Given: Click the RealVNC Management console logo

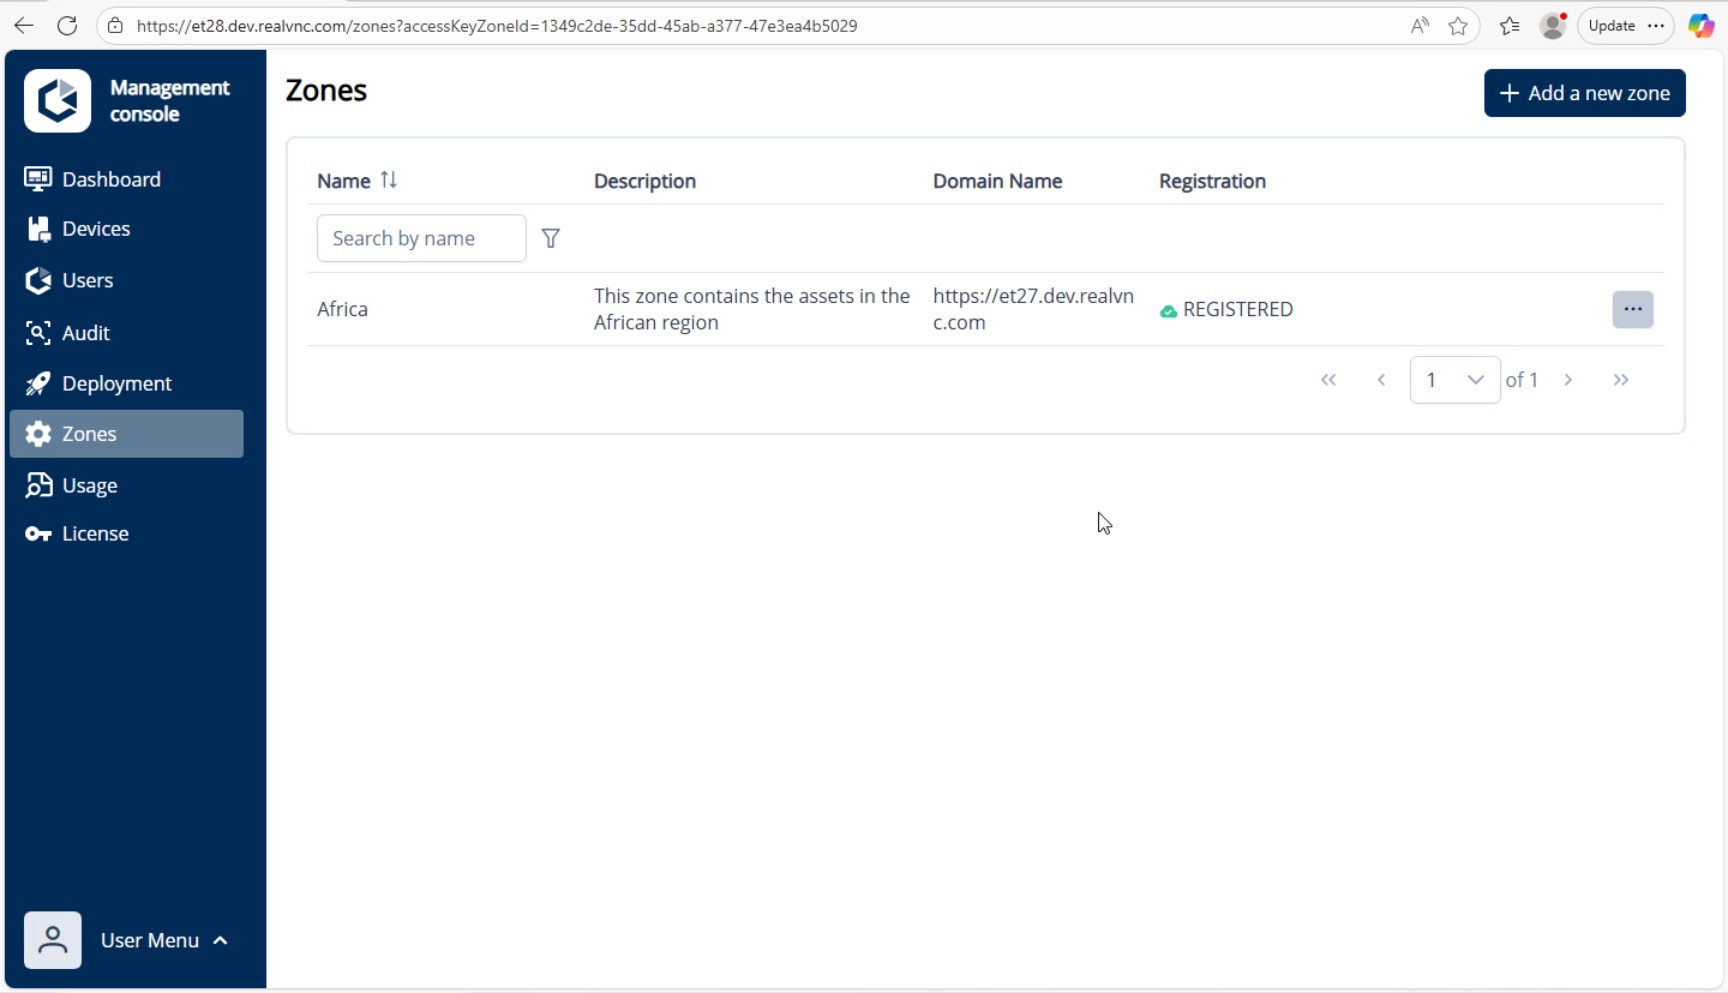Looking at the screenshot, I should 58,101.
